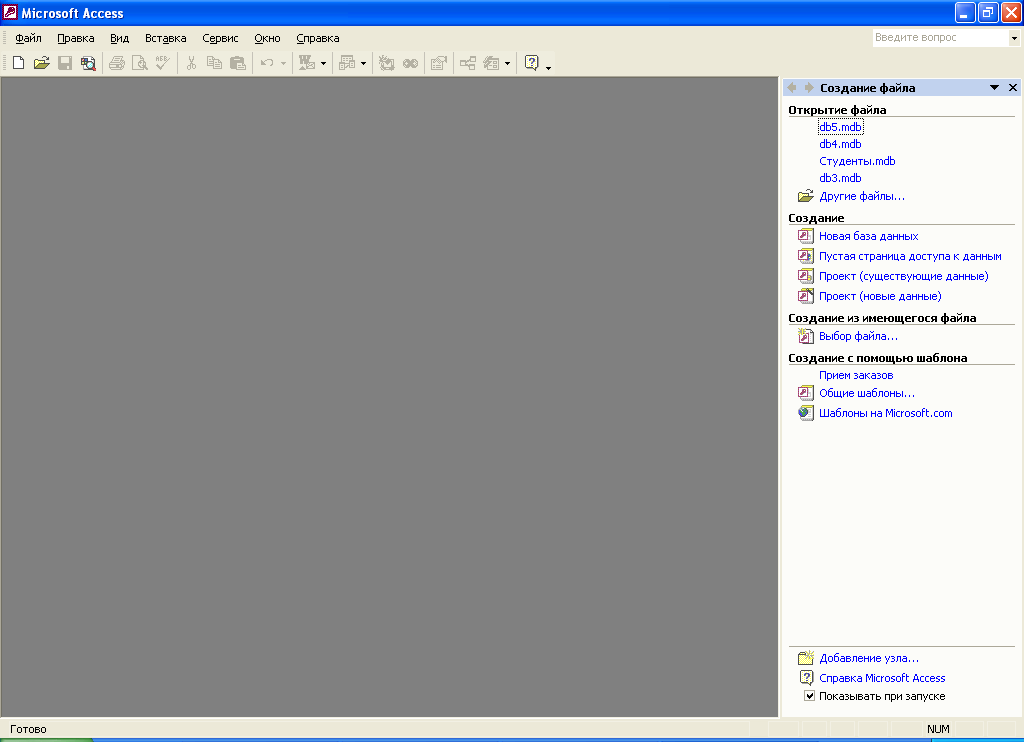
Task: Click the Введите вопрос help input box
Action: (940, 38)
